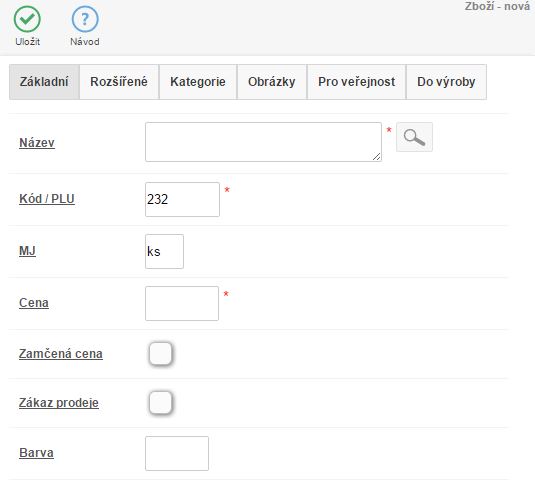The image size is (535, 487).
Task: Click the Název label link
Action: [37, 143]
